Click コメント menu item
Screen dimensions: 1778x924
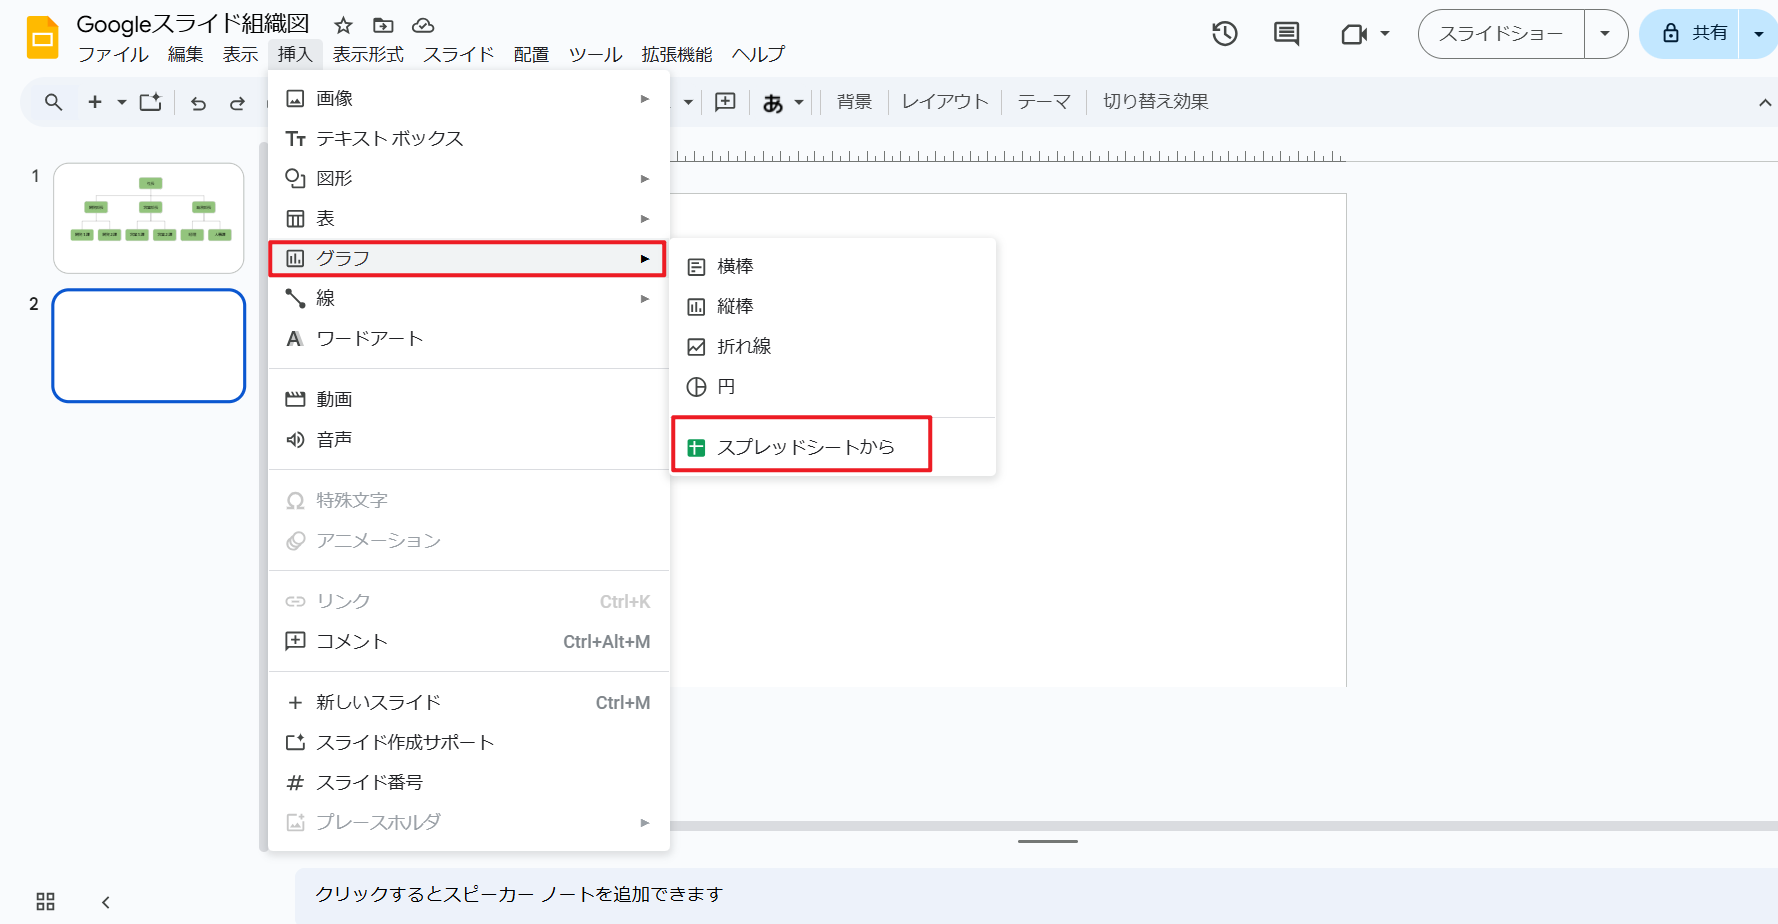pyautogui.click(x=468, y=642)
